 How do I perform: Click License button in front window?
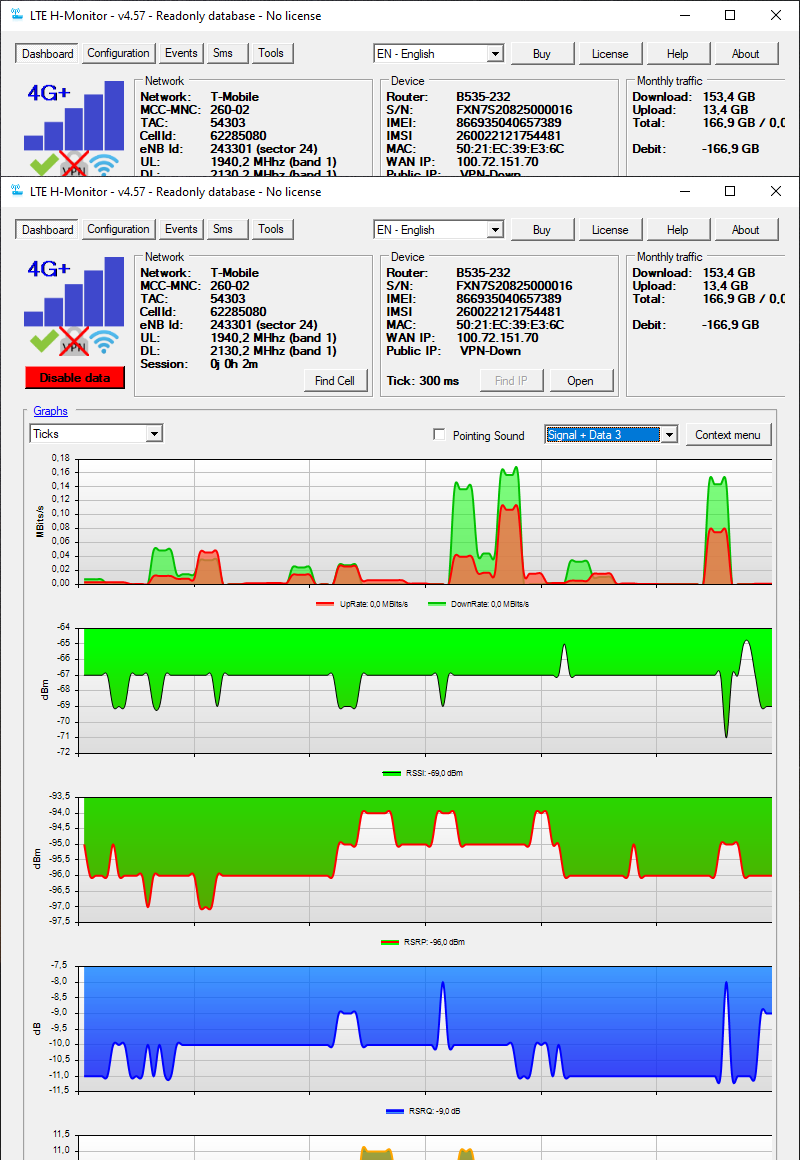[x=610, y=230]
